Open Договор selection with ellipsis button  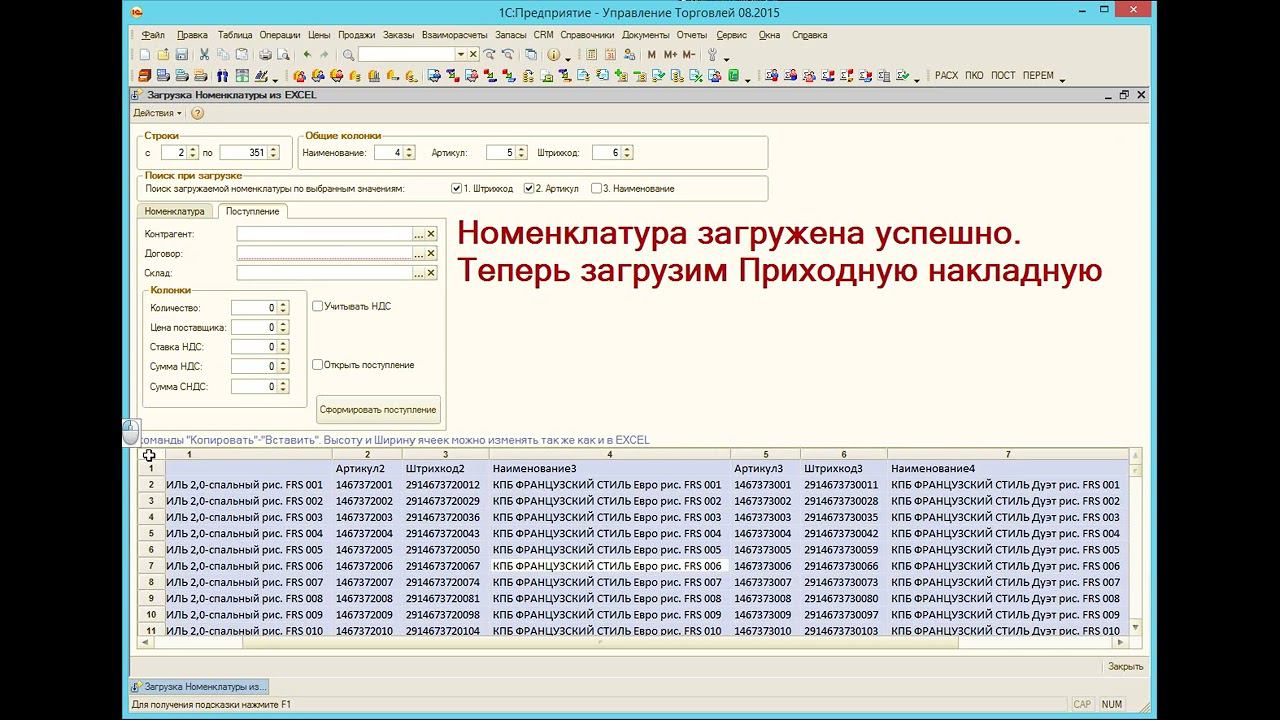click(x=418, y=253)
